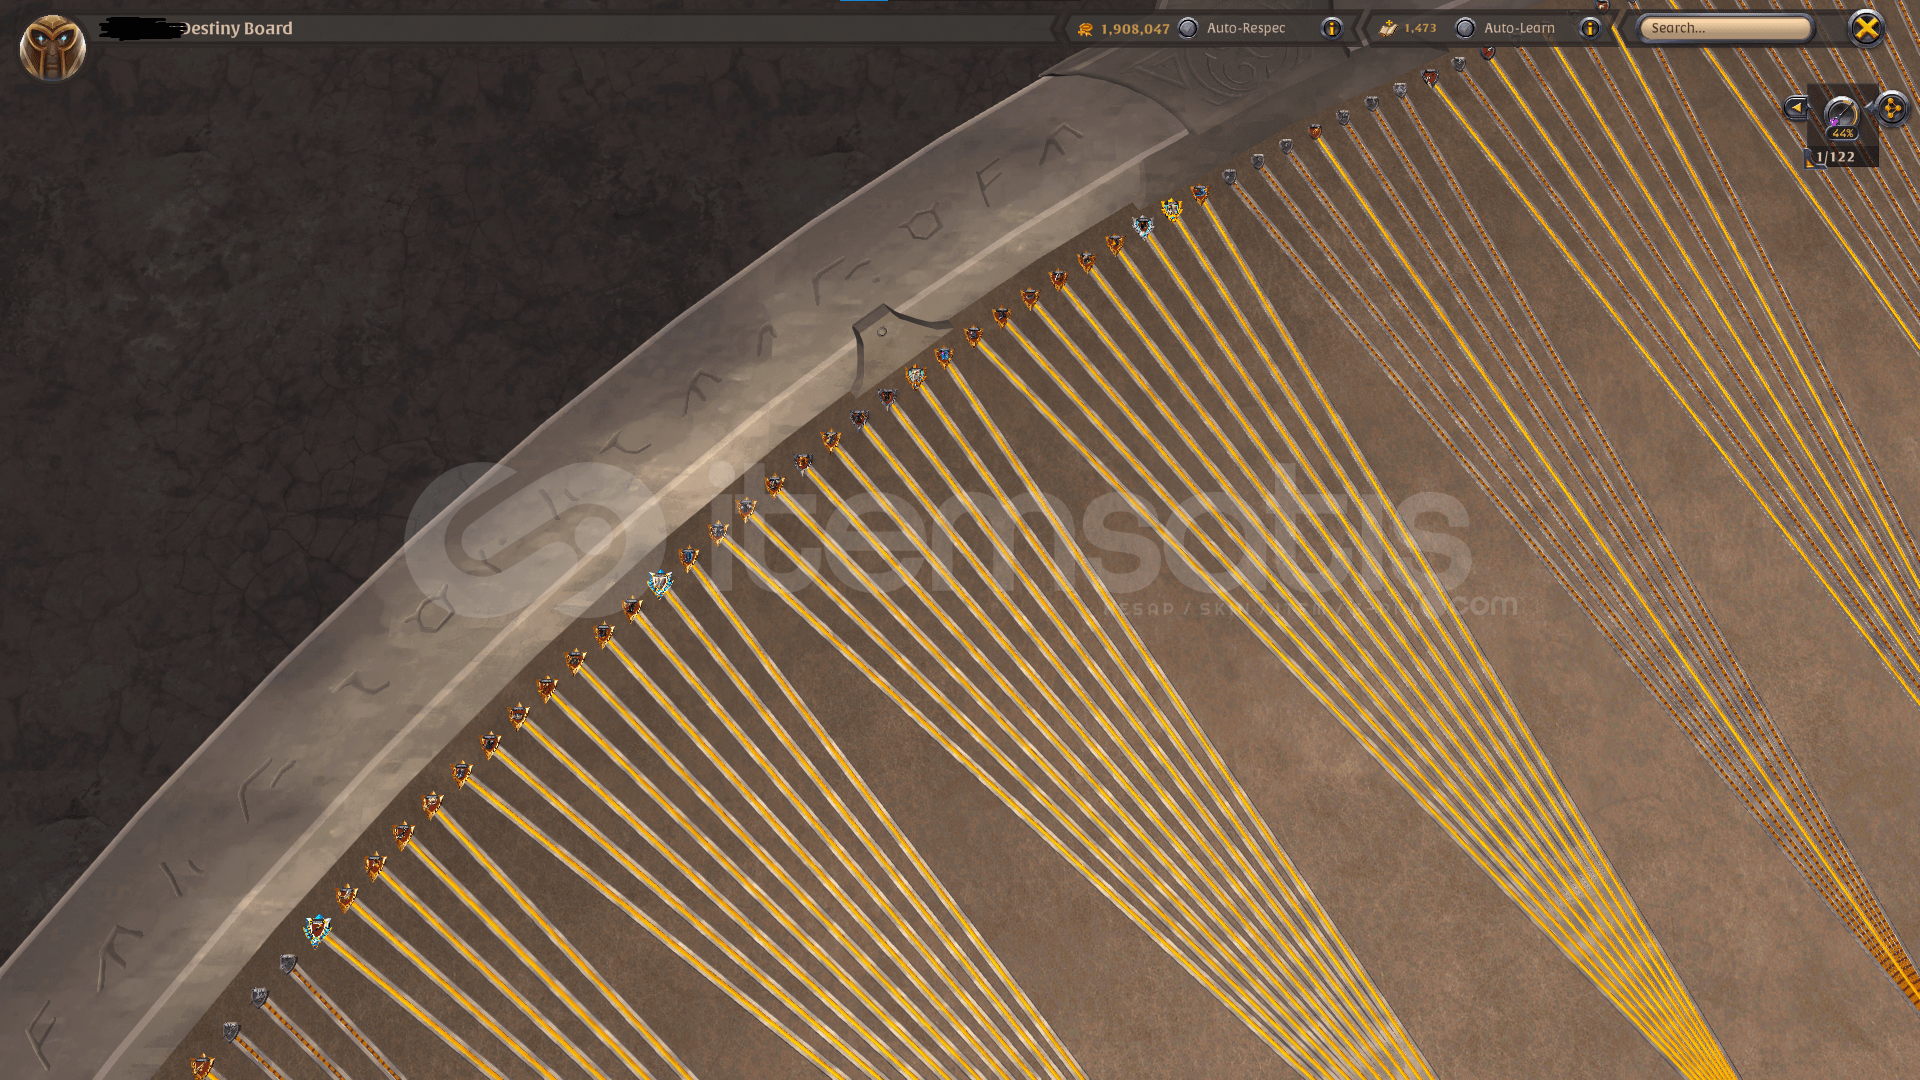The width and height of the screenshot is (1920, 1080).
Task: Select the 1/122 tracked counter
Action: point(1835,157)
